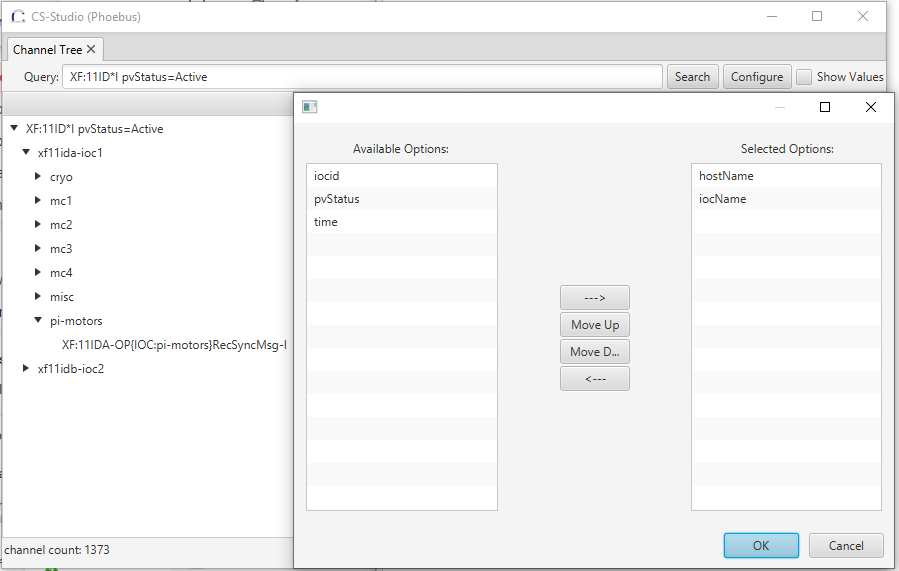The image size is (899, 571).
Task: Collapse the xf11ida-ioc1 node
Action: pyautogui.click(x=26, y=153)
